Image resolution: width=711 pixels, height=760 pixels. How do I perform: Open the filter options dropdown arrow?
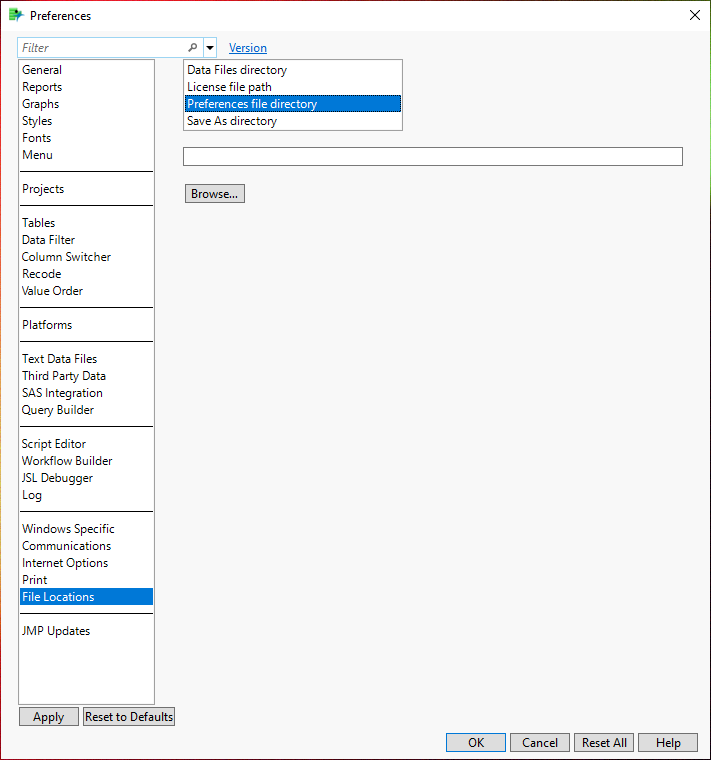coord(210,48)
